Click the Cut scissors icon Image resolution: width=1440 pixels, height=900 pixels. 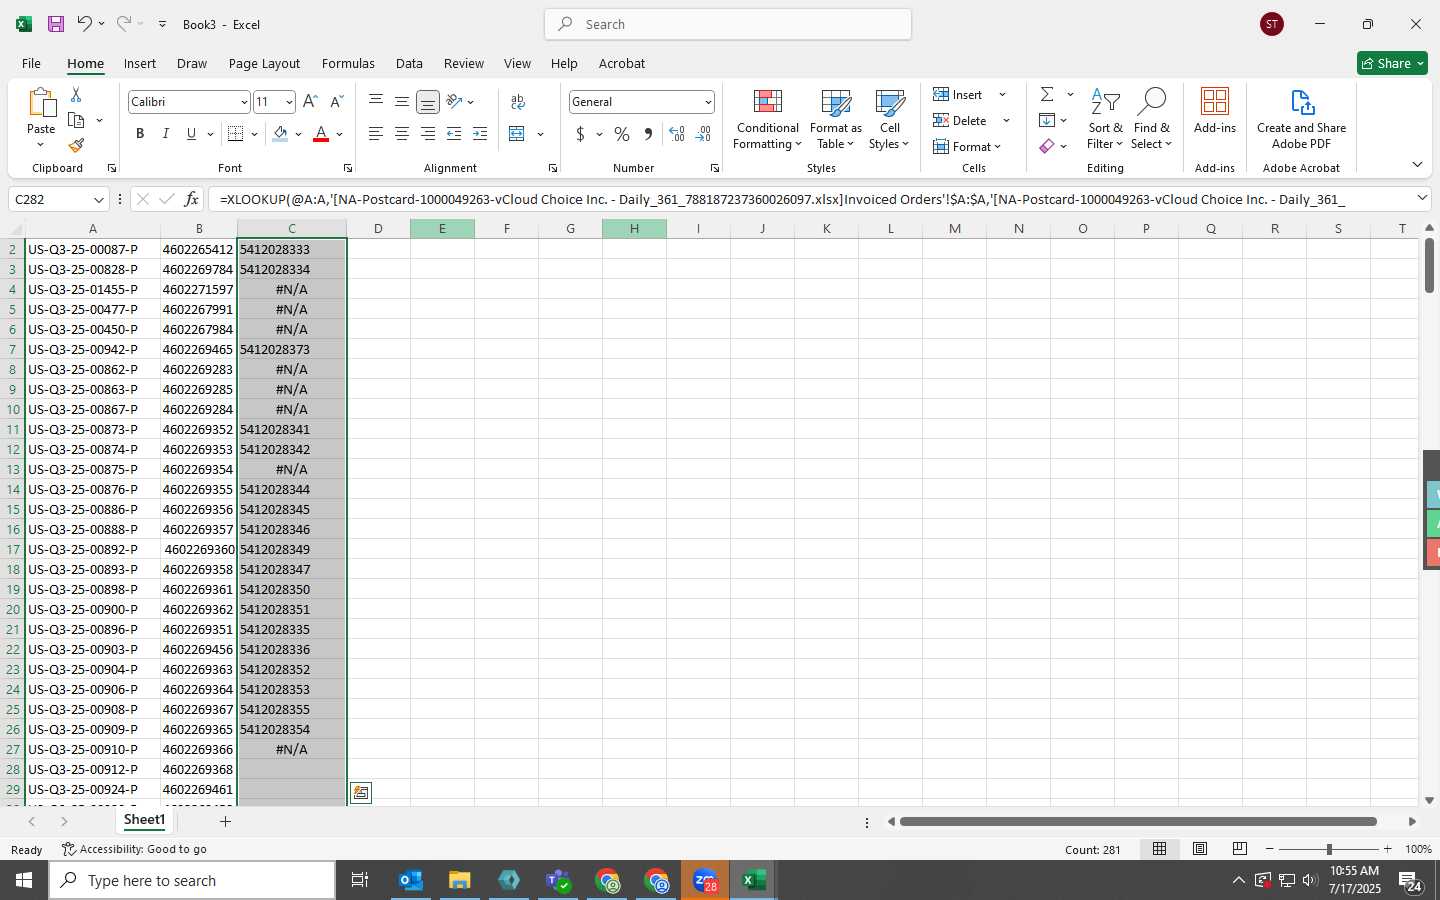click(76, 94)
